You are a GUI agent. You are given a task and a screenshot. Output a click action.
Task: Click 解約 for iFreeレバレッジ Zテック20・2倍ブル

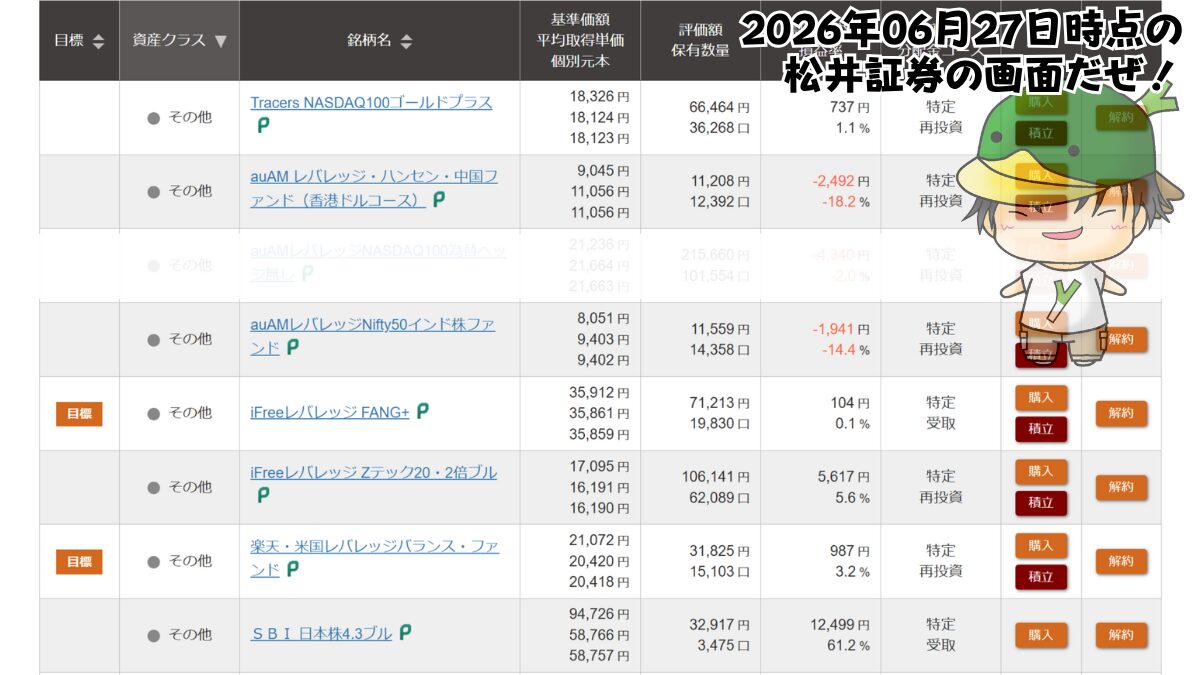[x=1121, y=487]
